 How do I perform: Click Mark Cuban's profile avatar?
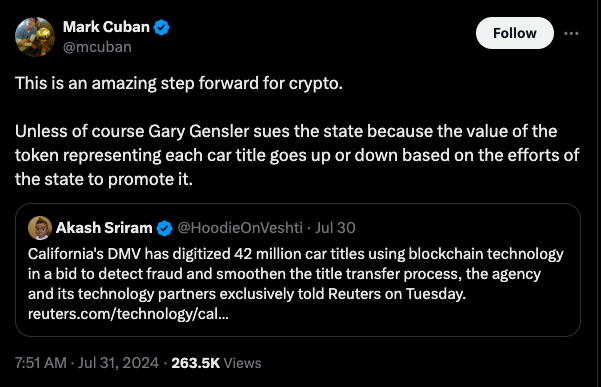tap(35, 37)
